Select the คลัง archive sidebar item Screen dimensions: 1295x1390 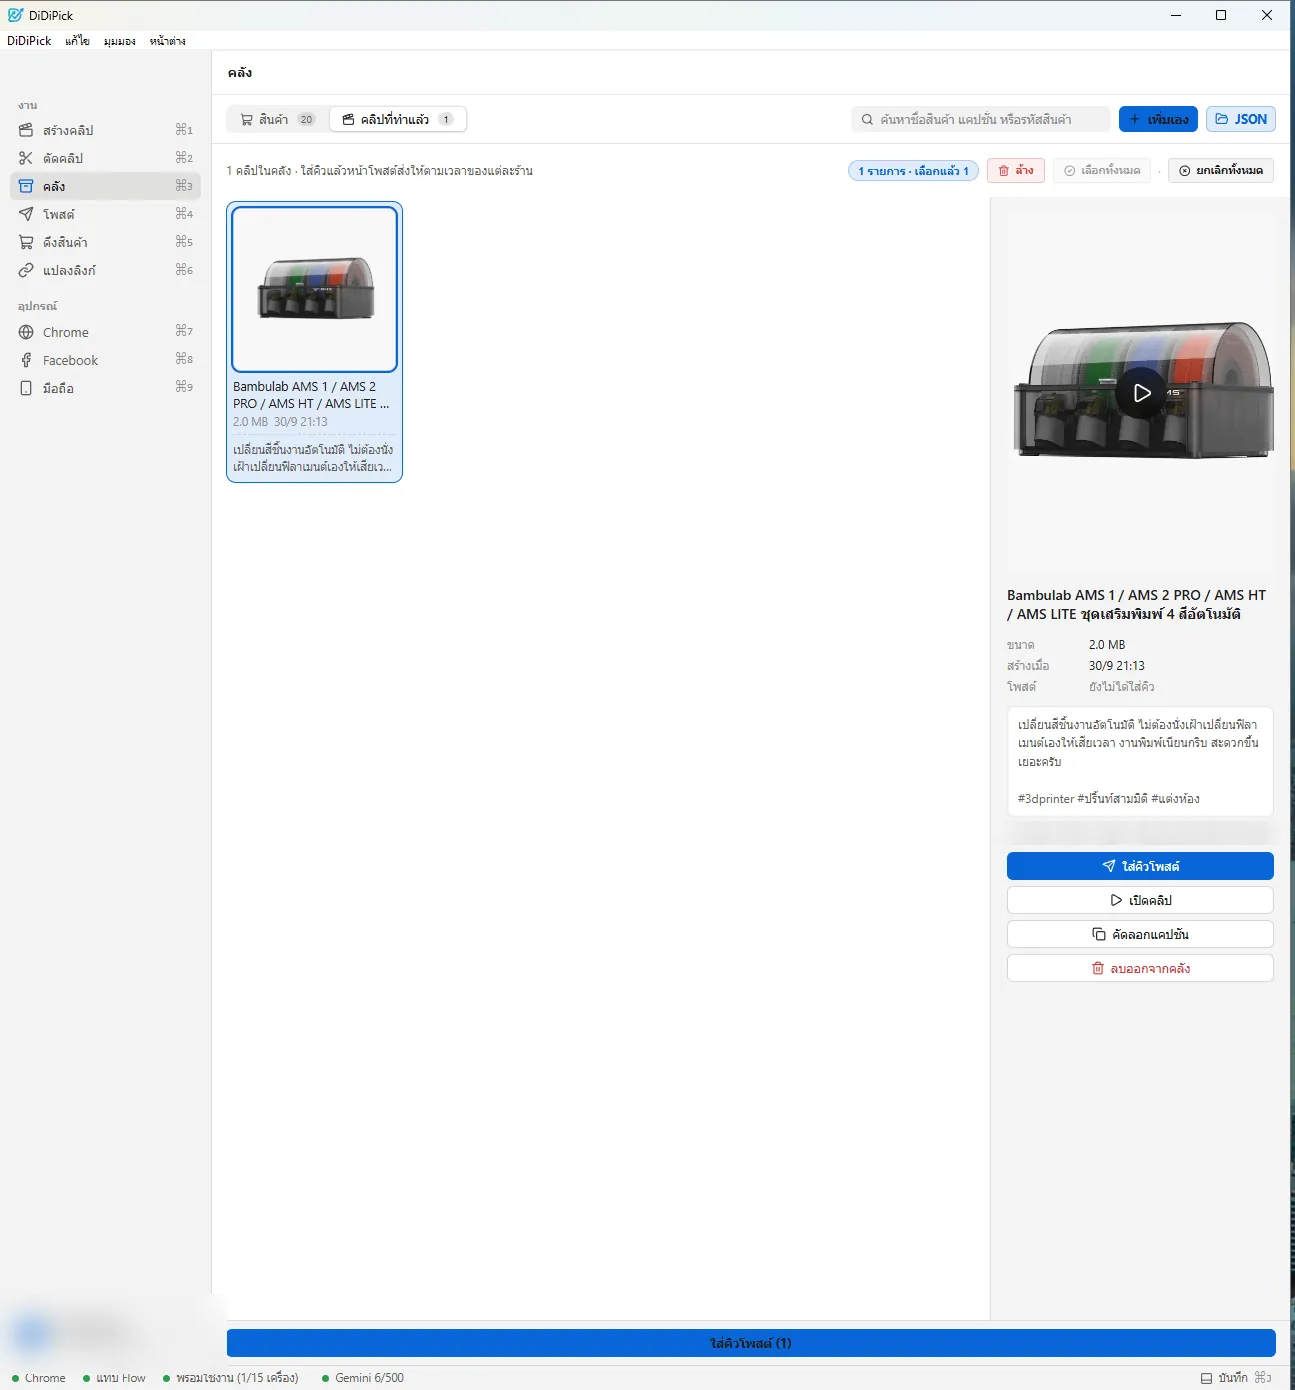(105, 186)
